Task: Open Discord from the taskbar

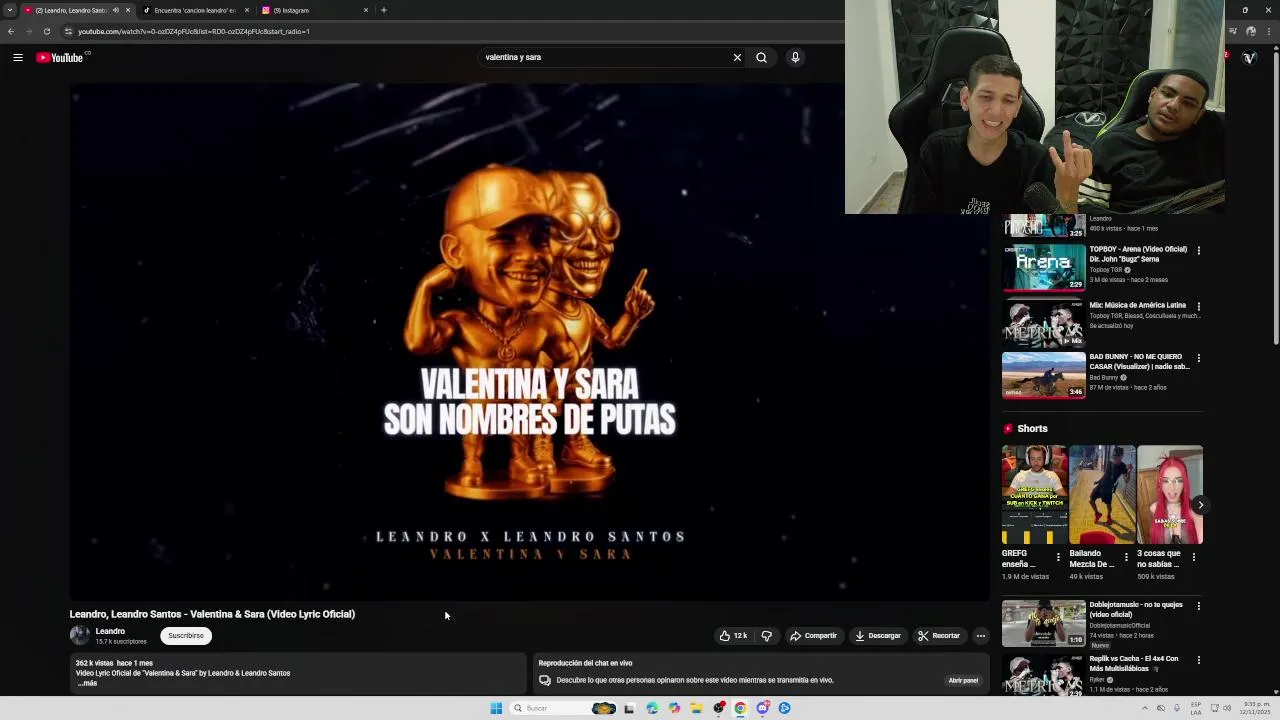Action: (x=762, y=708)
